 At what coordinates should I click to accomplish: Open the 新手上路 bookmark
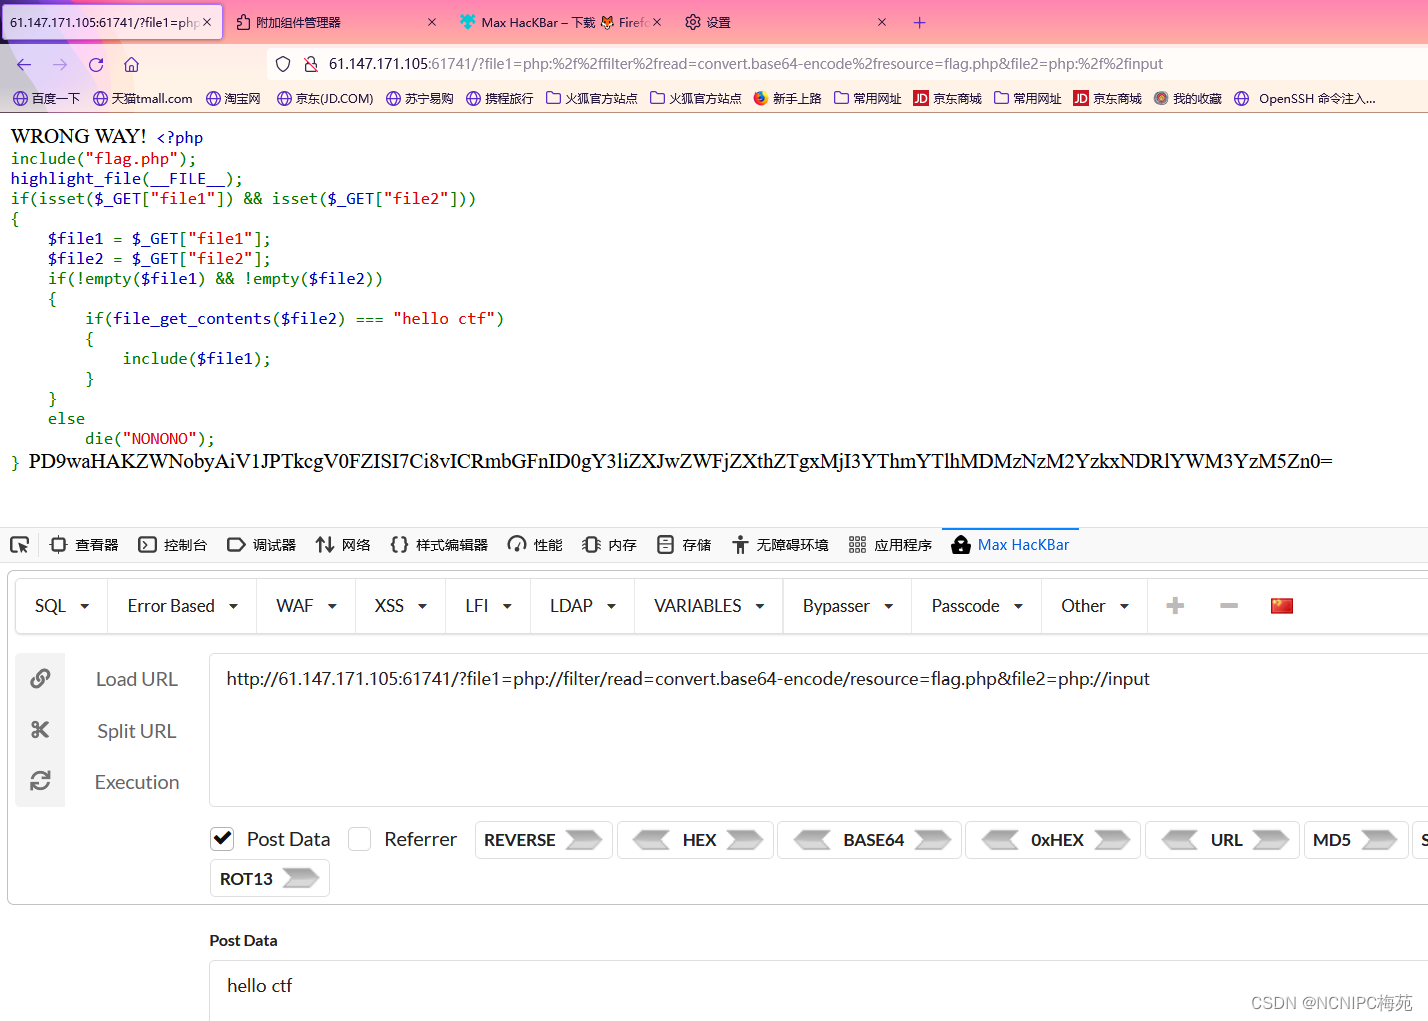[x=788, y=98]
